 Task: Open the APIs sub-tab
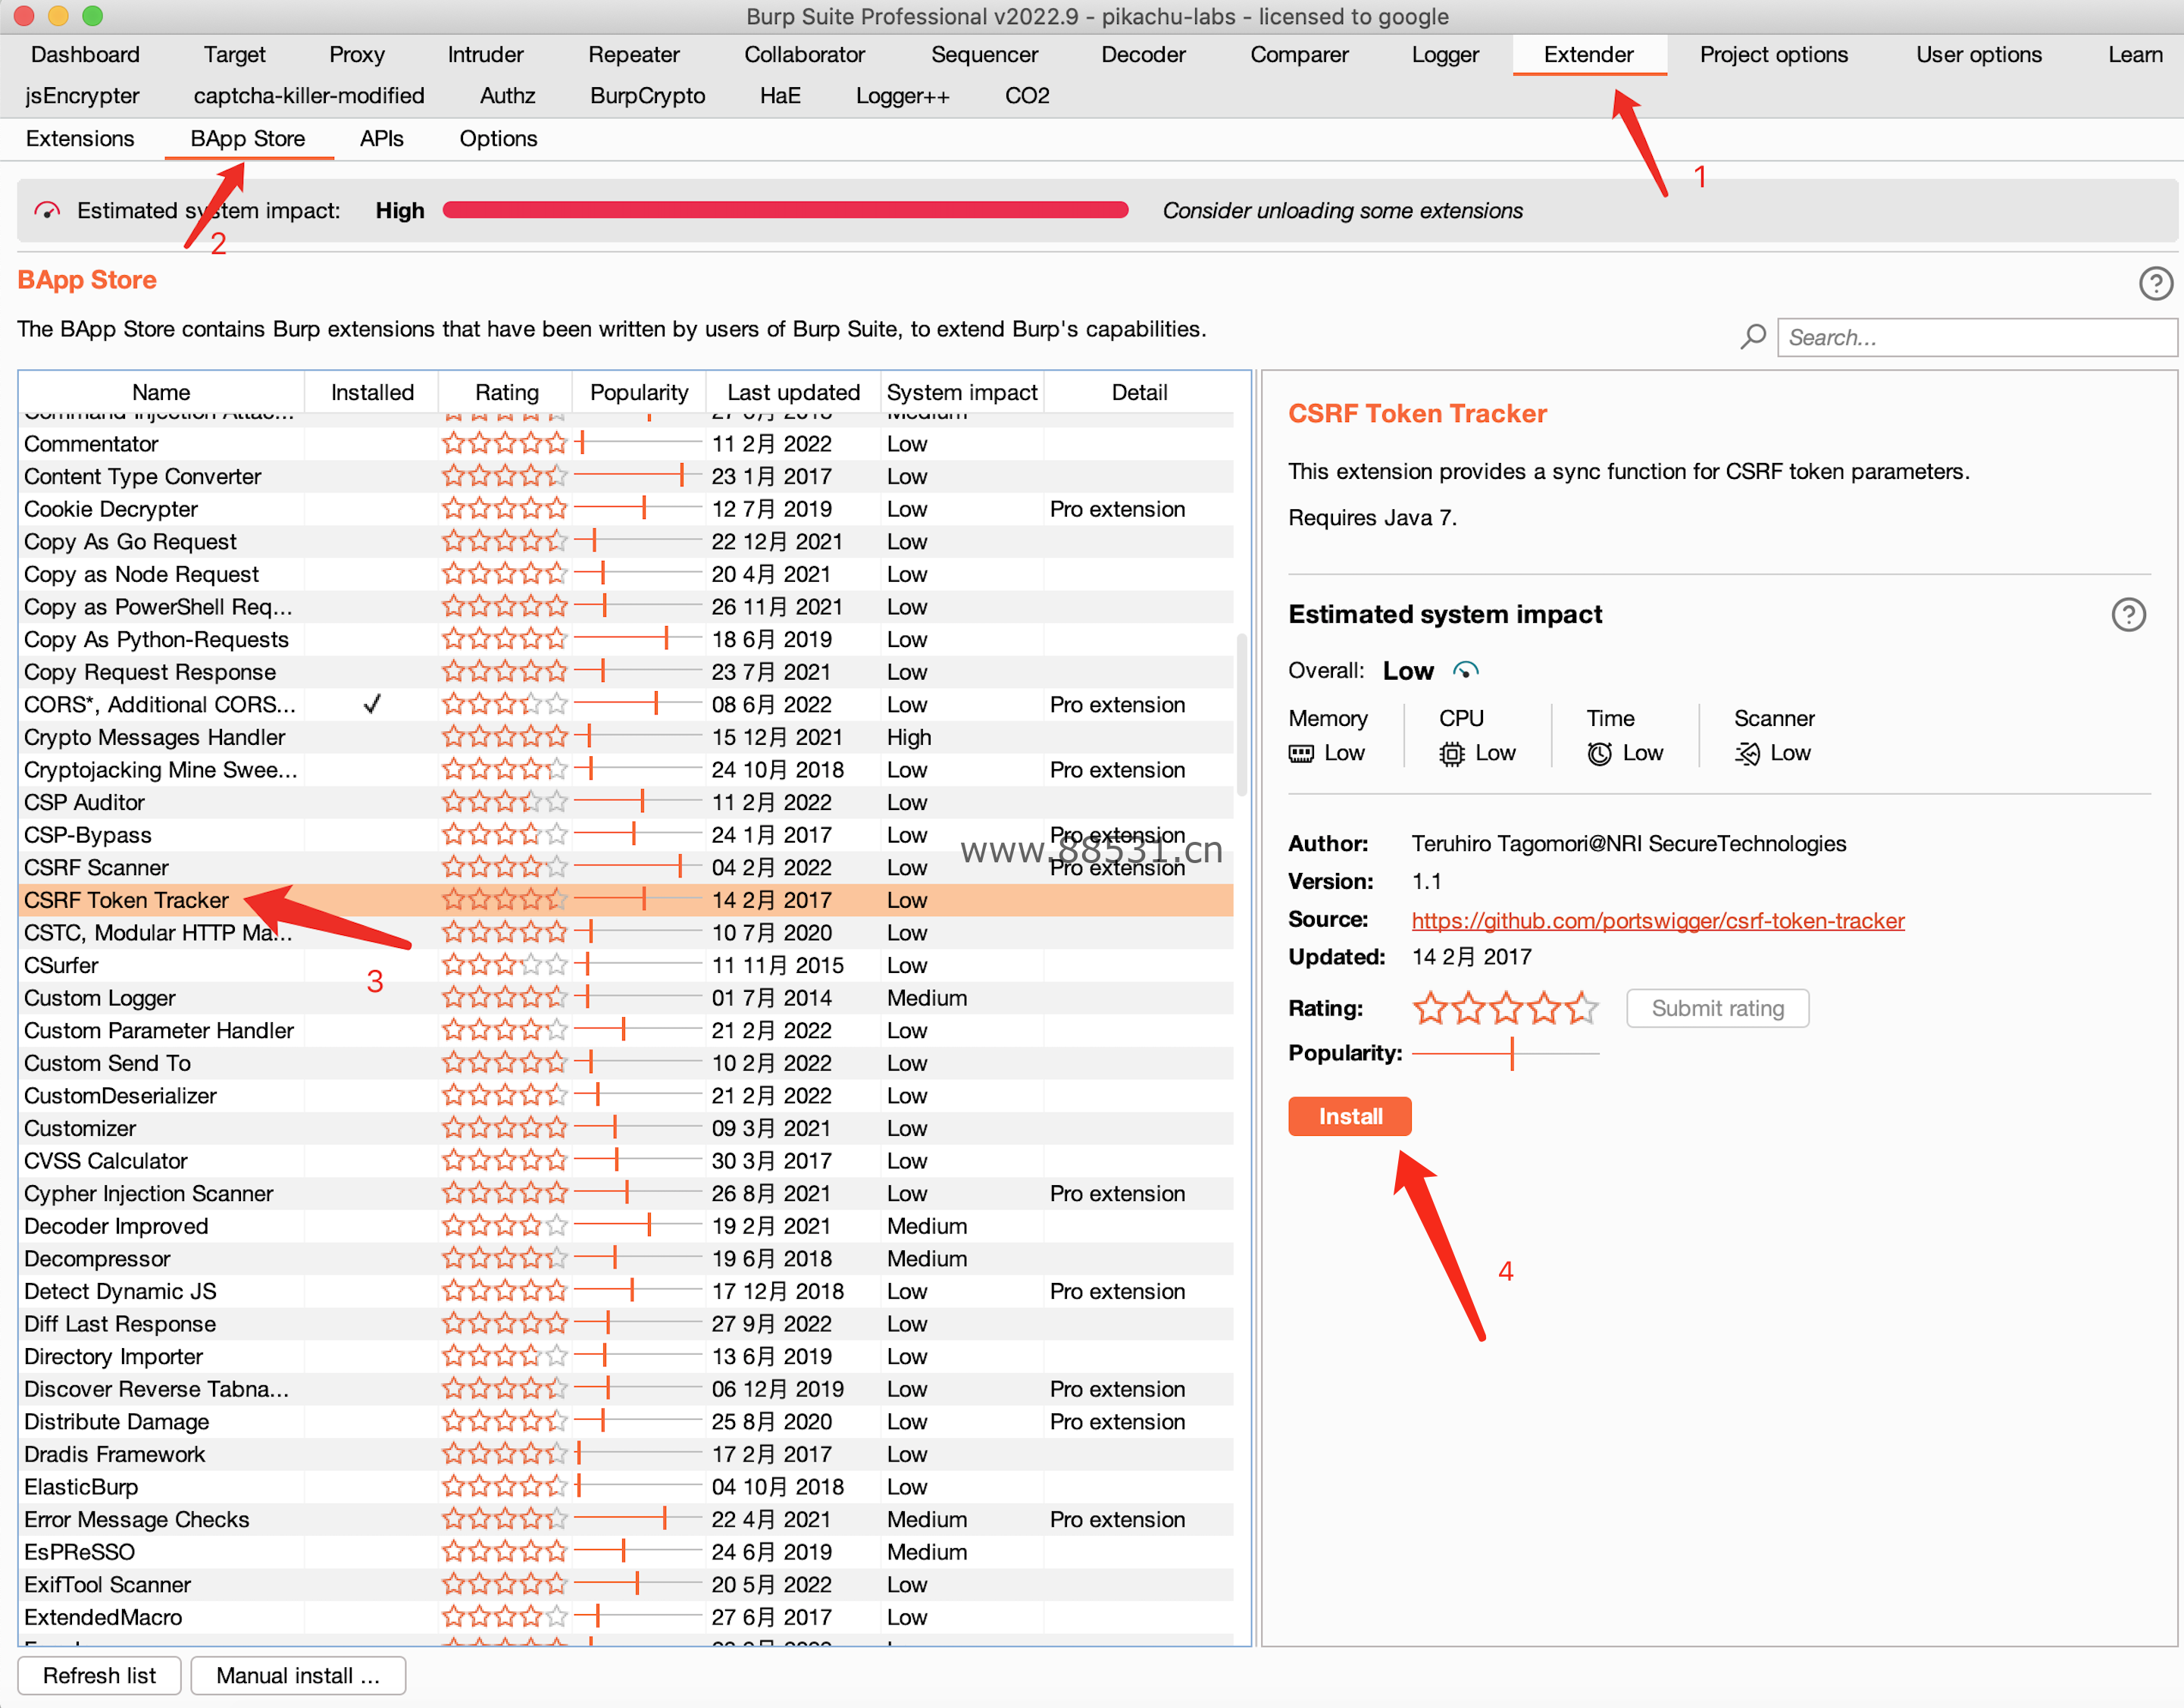tap(381, 138)
